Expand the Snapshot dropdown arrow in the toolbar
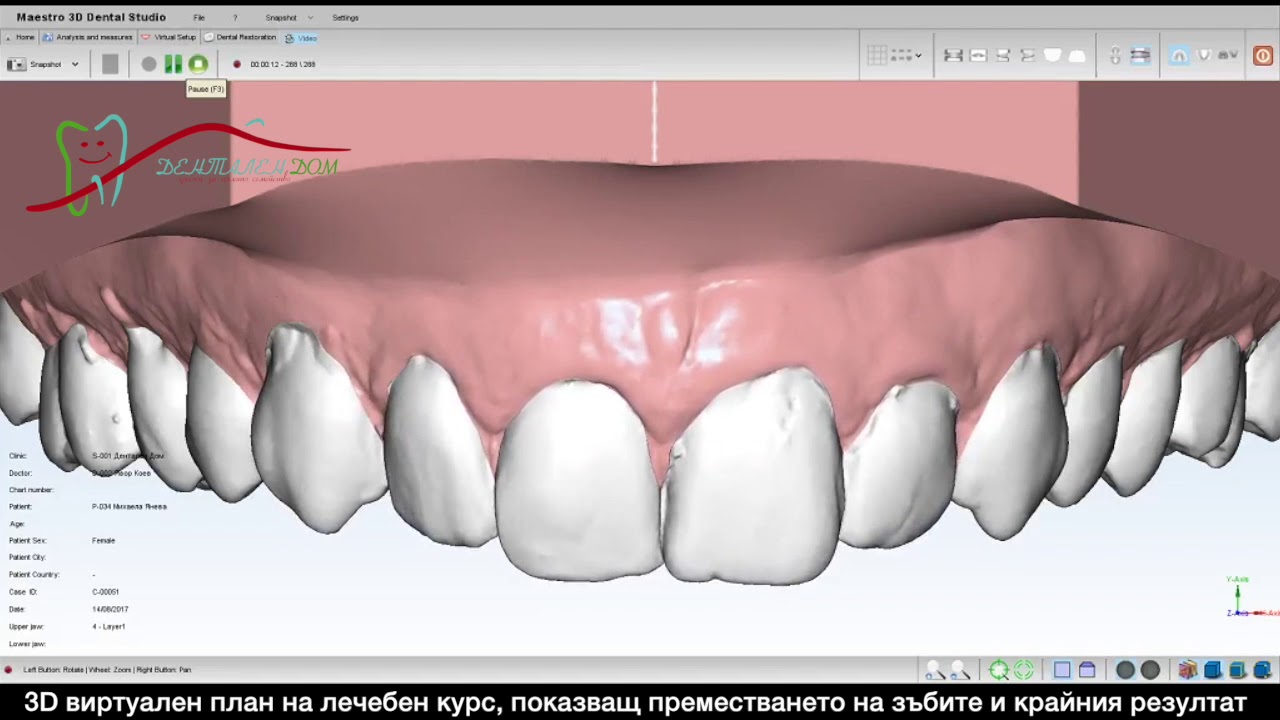1280x720 pixels. 75,64
